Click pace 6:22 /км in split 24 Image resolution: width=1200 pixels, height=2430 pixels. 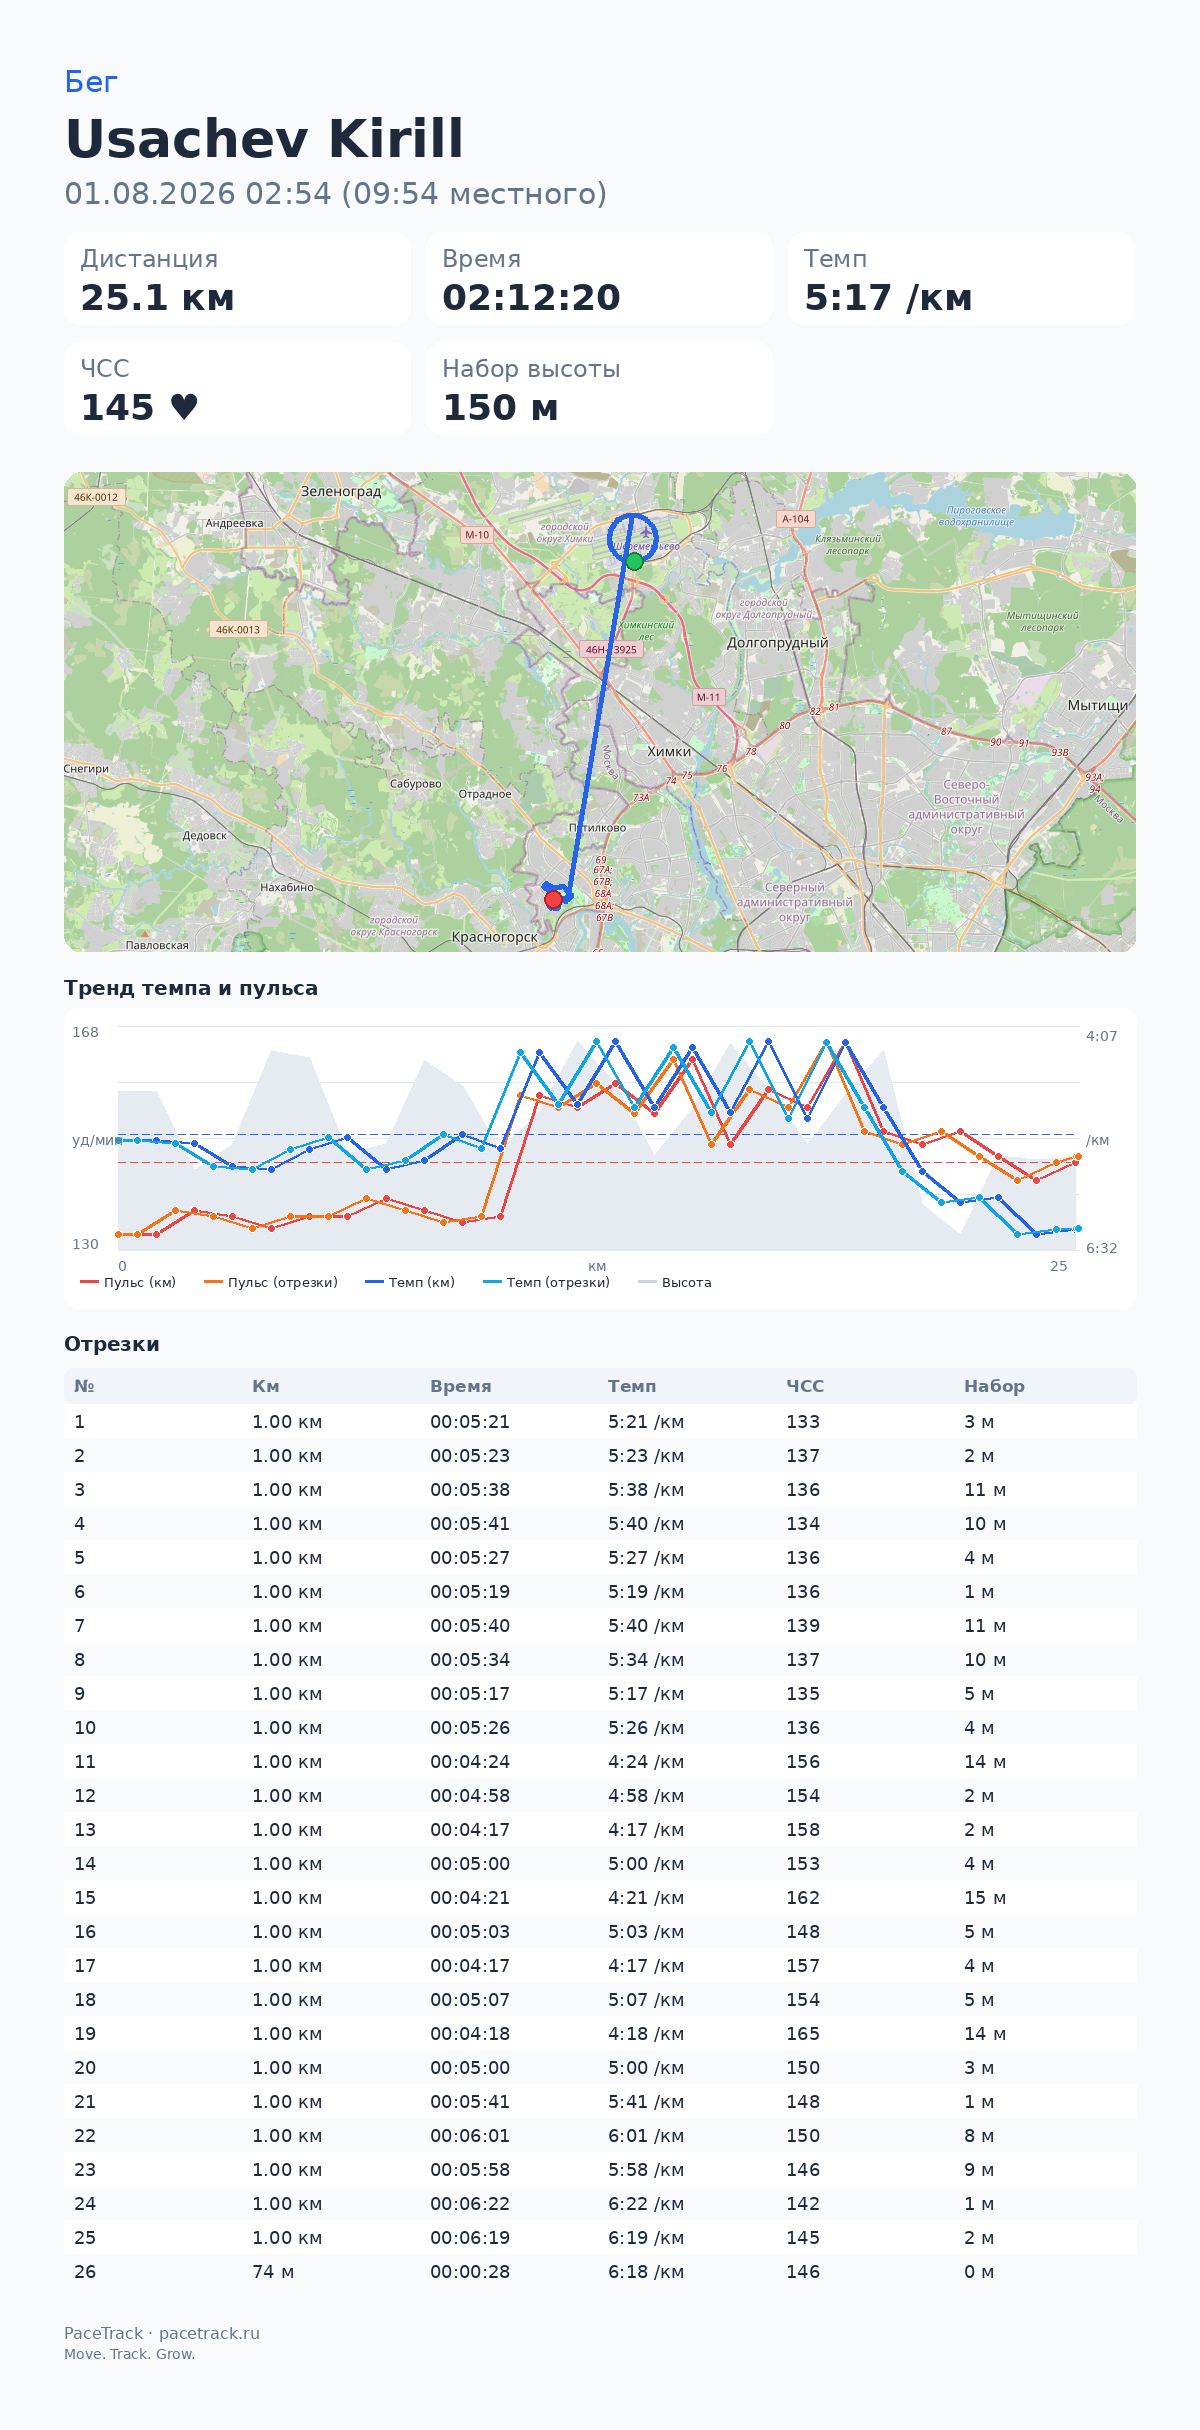pos(646,2204)
